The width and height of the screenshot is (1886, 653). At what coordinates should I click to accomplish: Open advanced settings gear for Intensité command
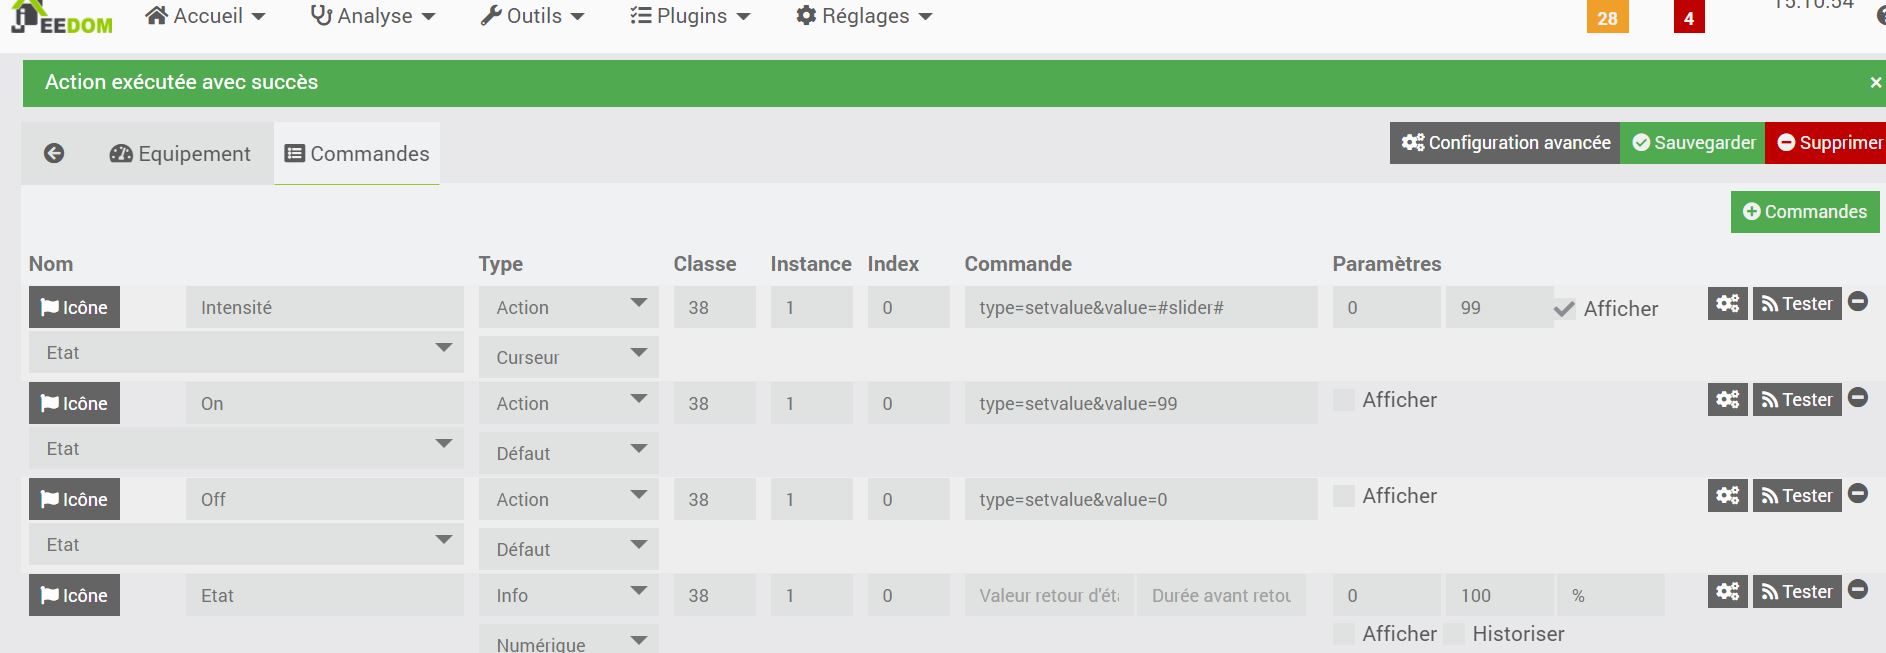(1727, 303)
